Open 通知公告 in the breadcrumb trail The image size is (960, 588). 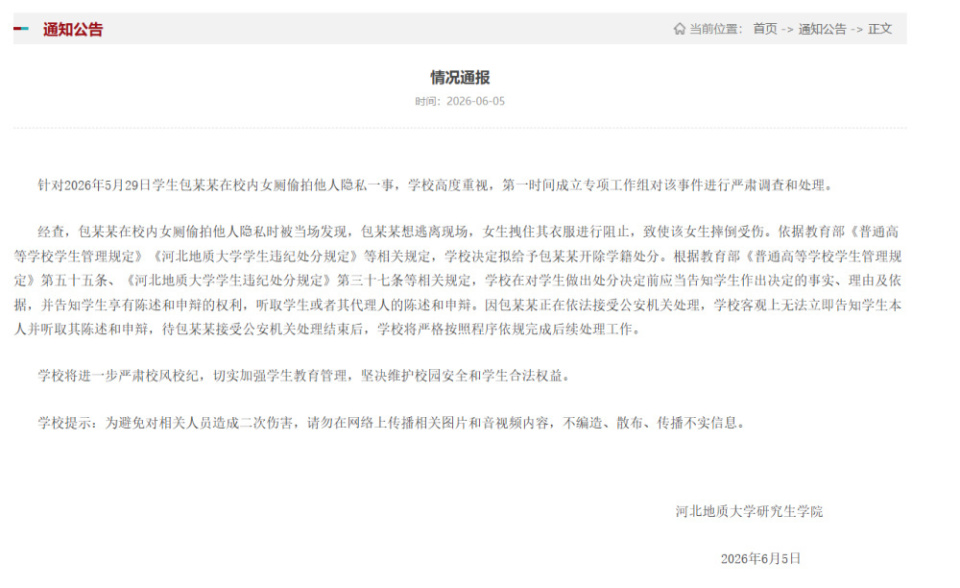click(x=822, y=28)
